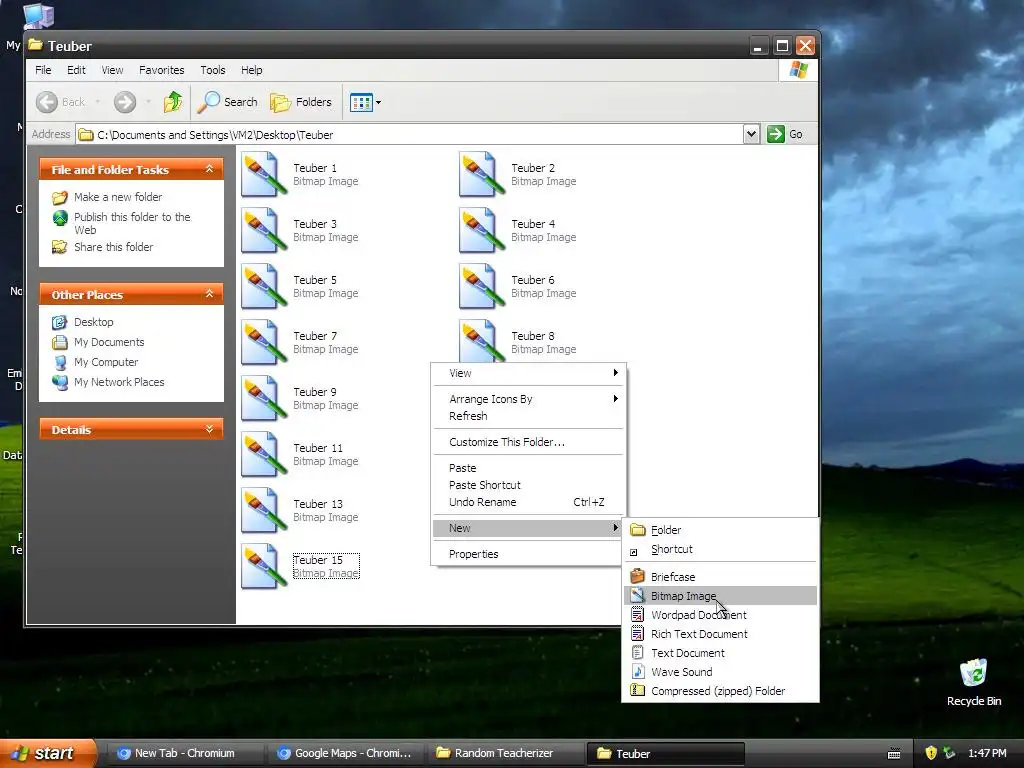Click Share this folder
The height and width of the screenshot is (768, 1024).
pos(113,247)
